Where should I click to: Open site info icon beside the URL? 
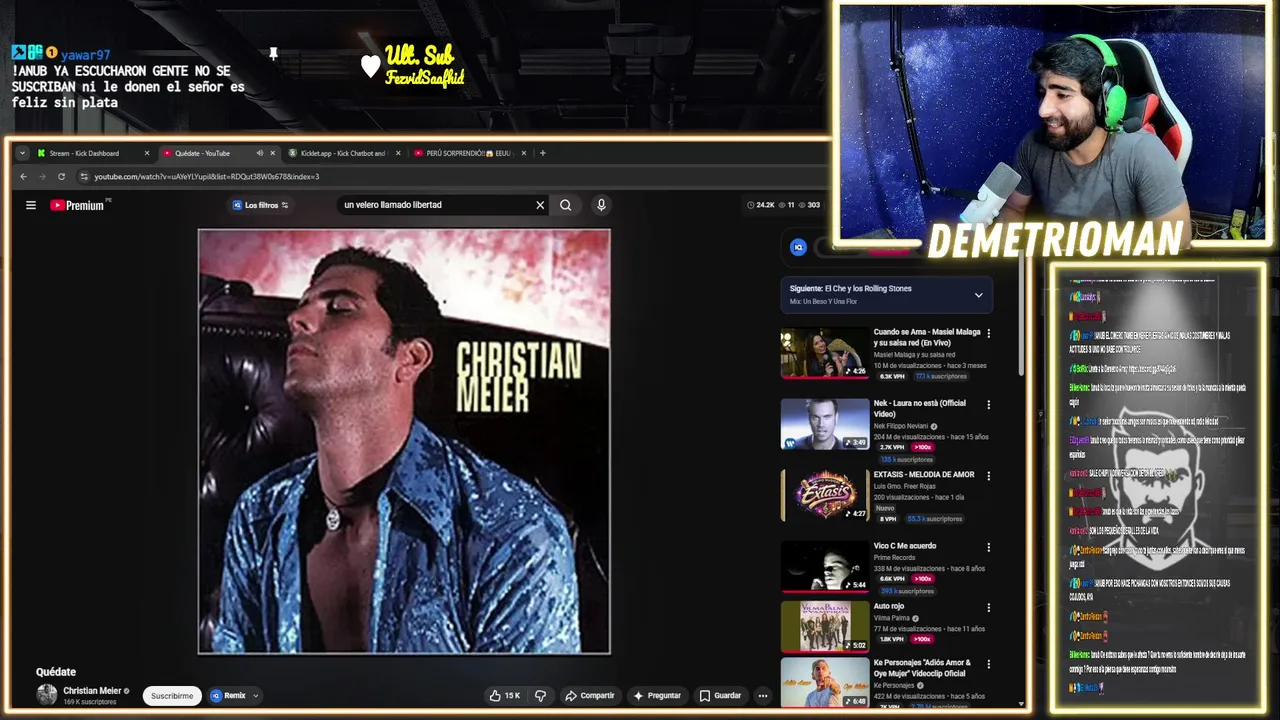point(85,177)
